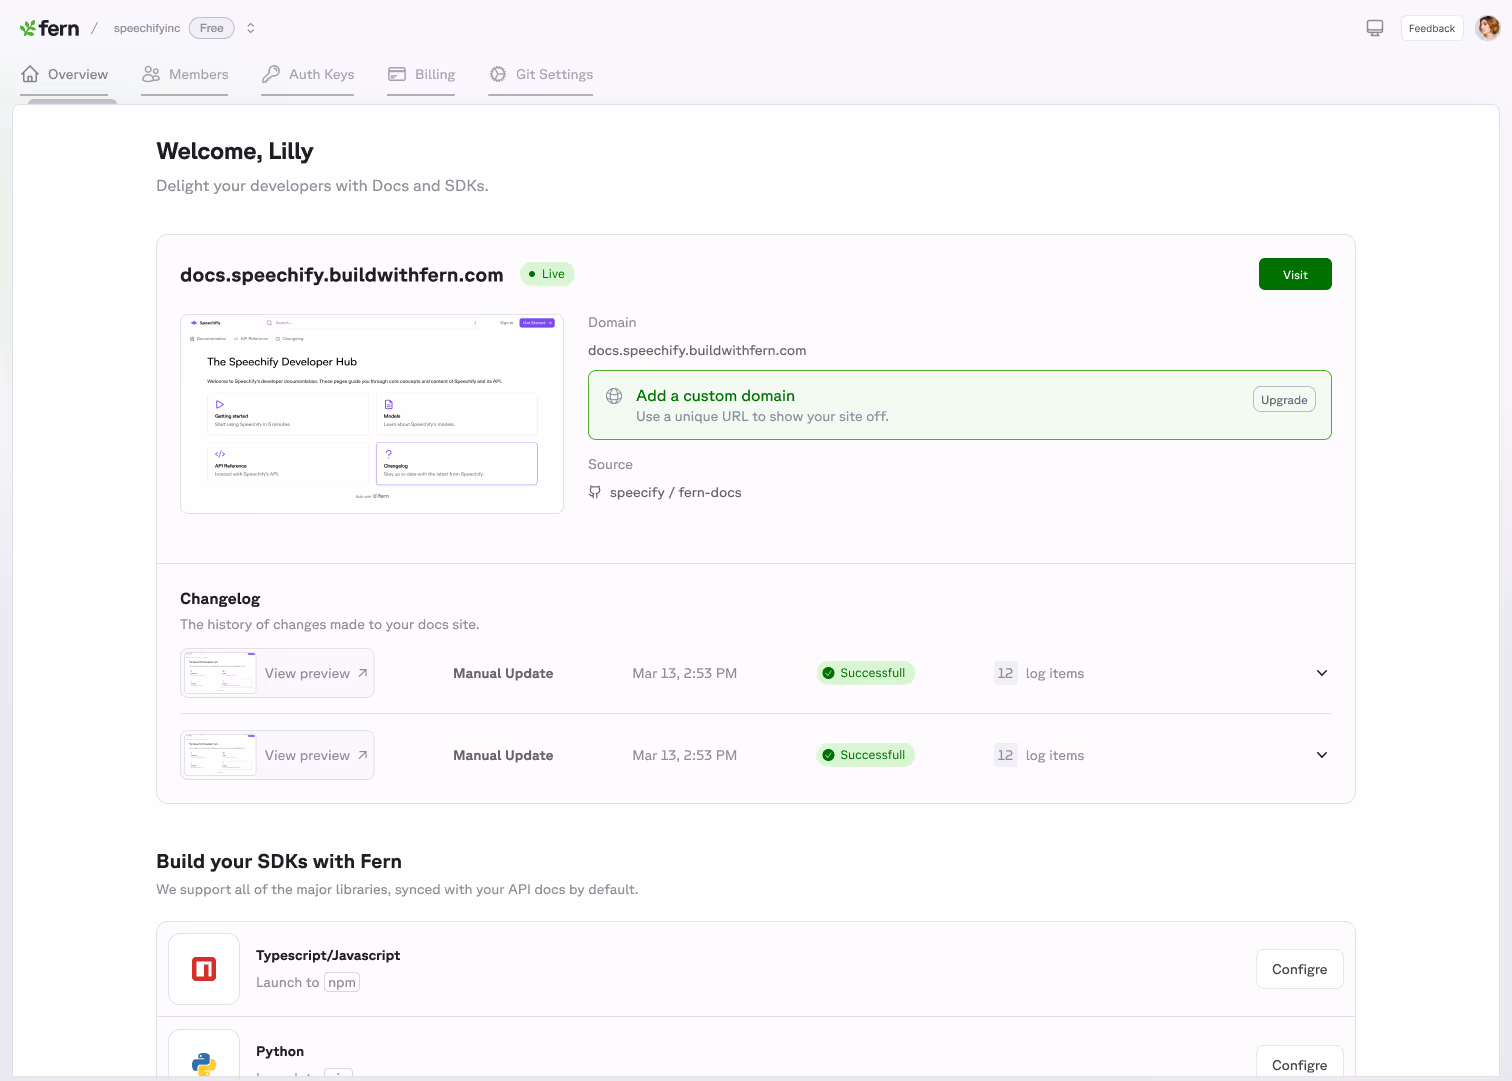The image size is (1512, 1081).
Task: Click the Free plan badge
Action: 212,28
